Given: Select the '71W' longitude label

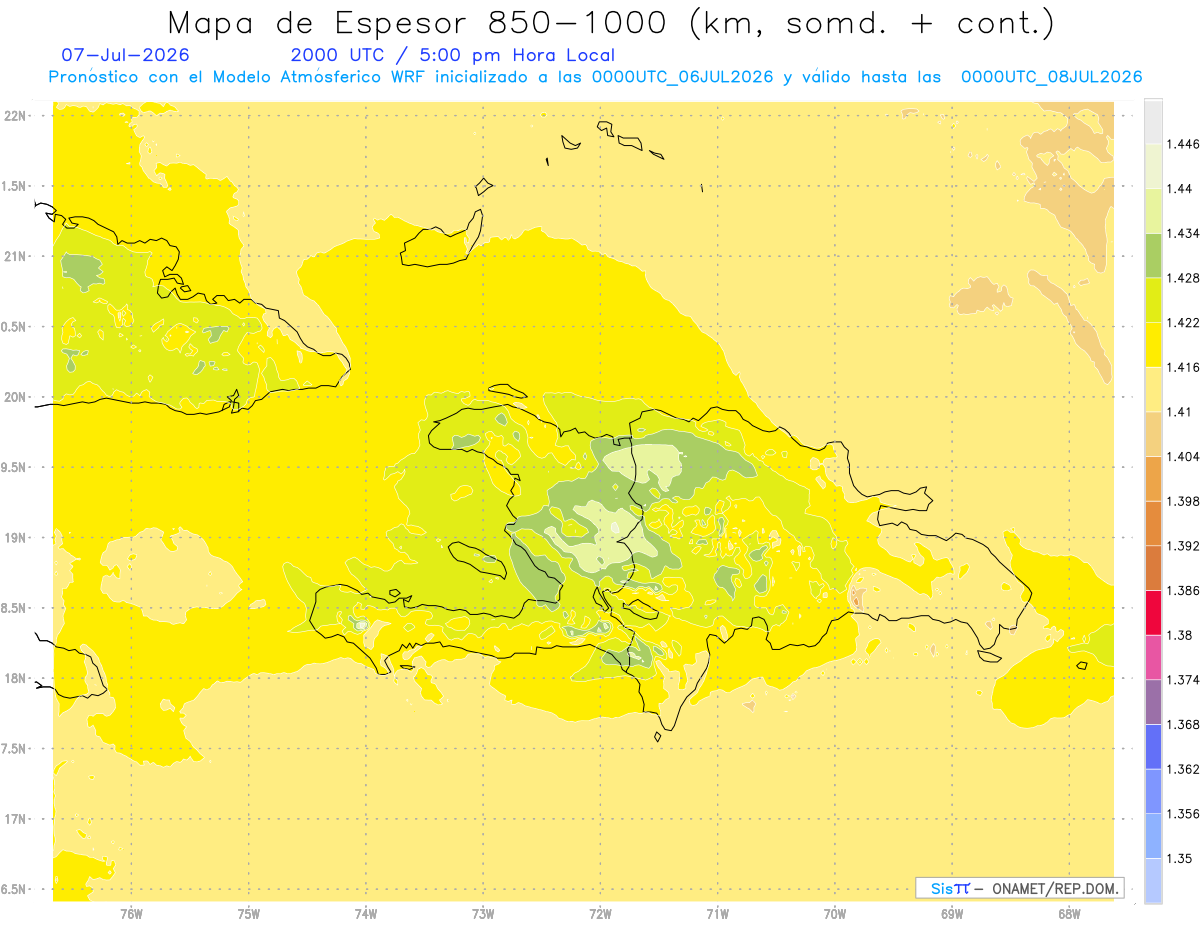Looking at the screenshot, I should click(x=717, y=913).
